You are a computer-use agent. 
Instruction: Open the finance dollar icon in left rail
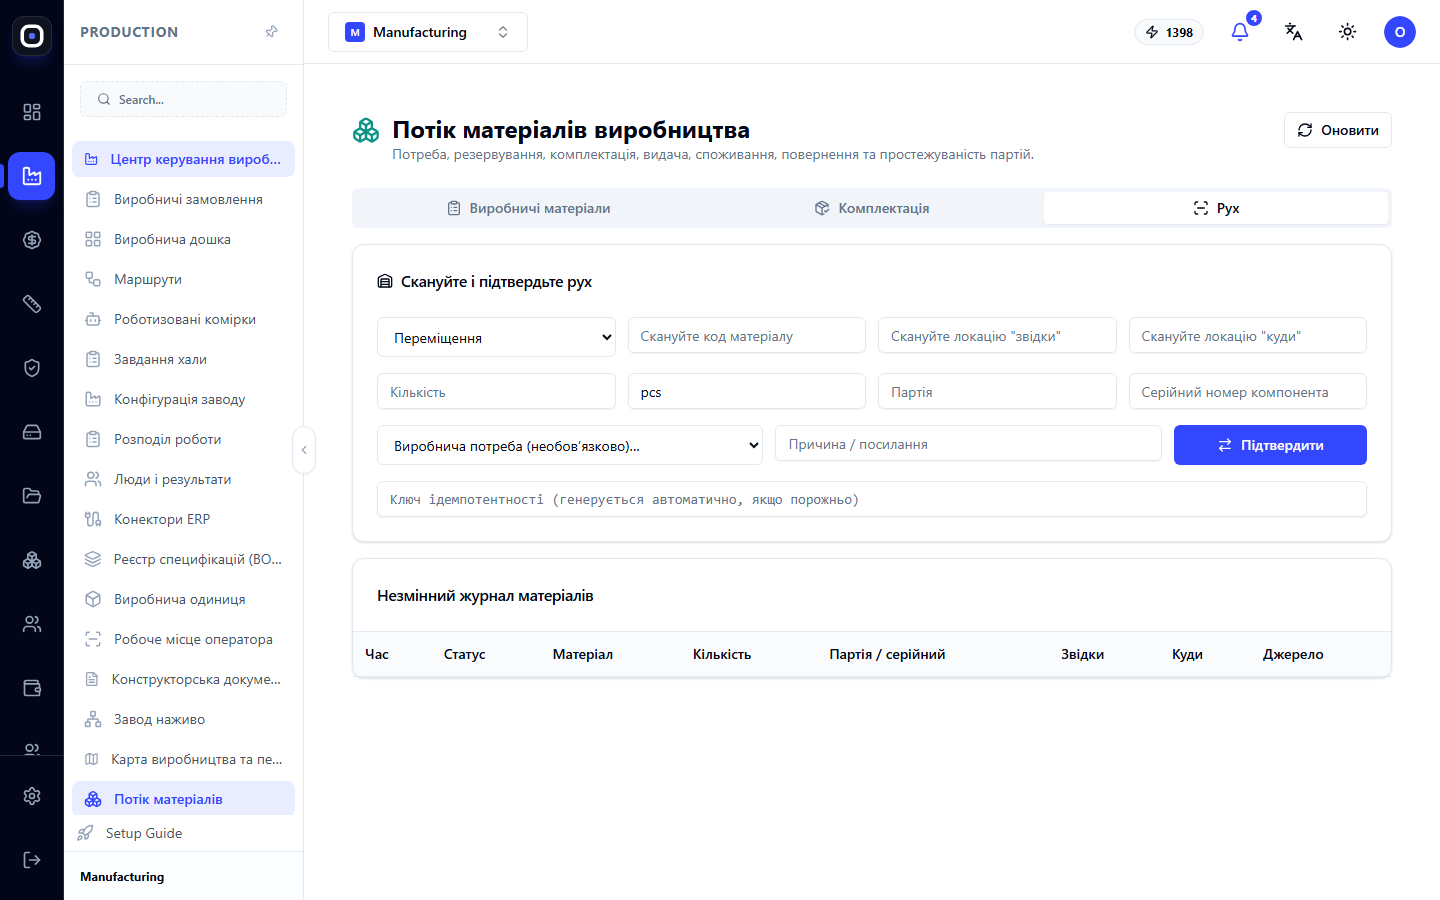[32, 240]
